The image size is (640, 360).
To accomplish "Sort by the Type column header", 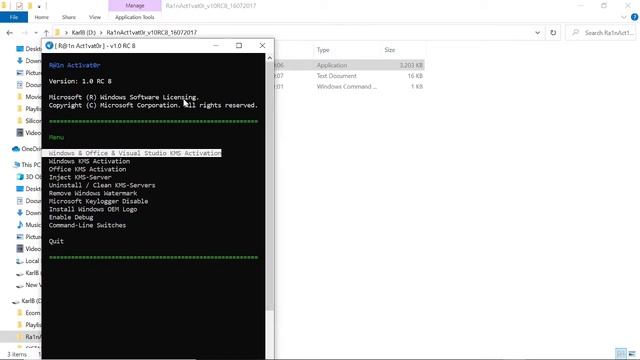I will 323,50.
